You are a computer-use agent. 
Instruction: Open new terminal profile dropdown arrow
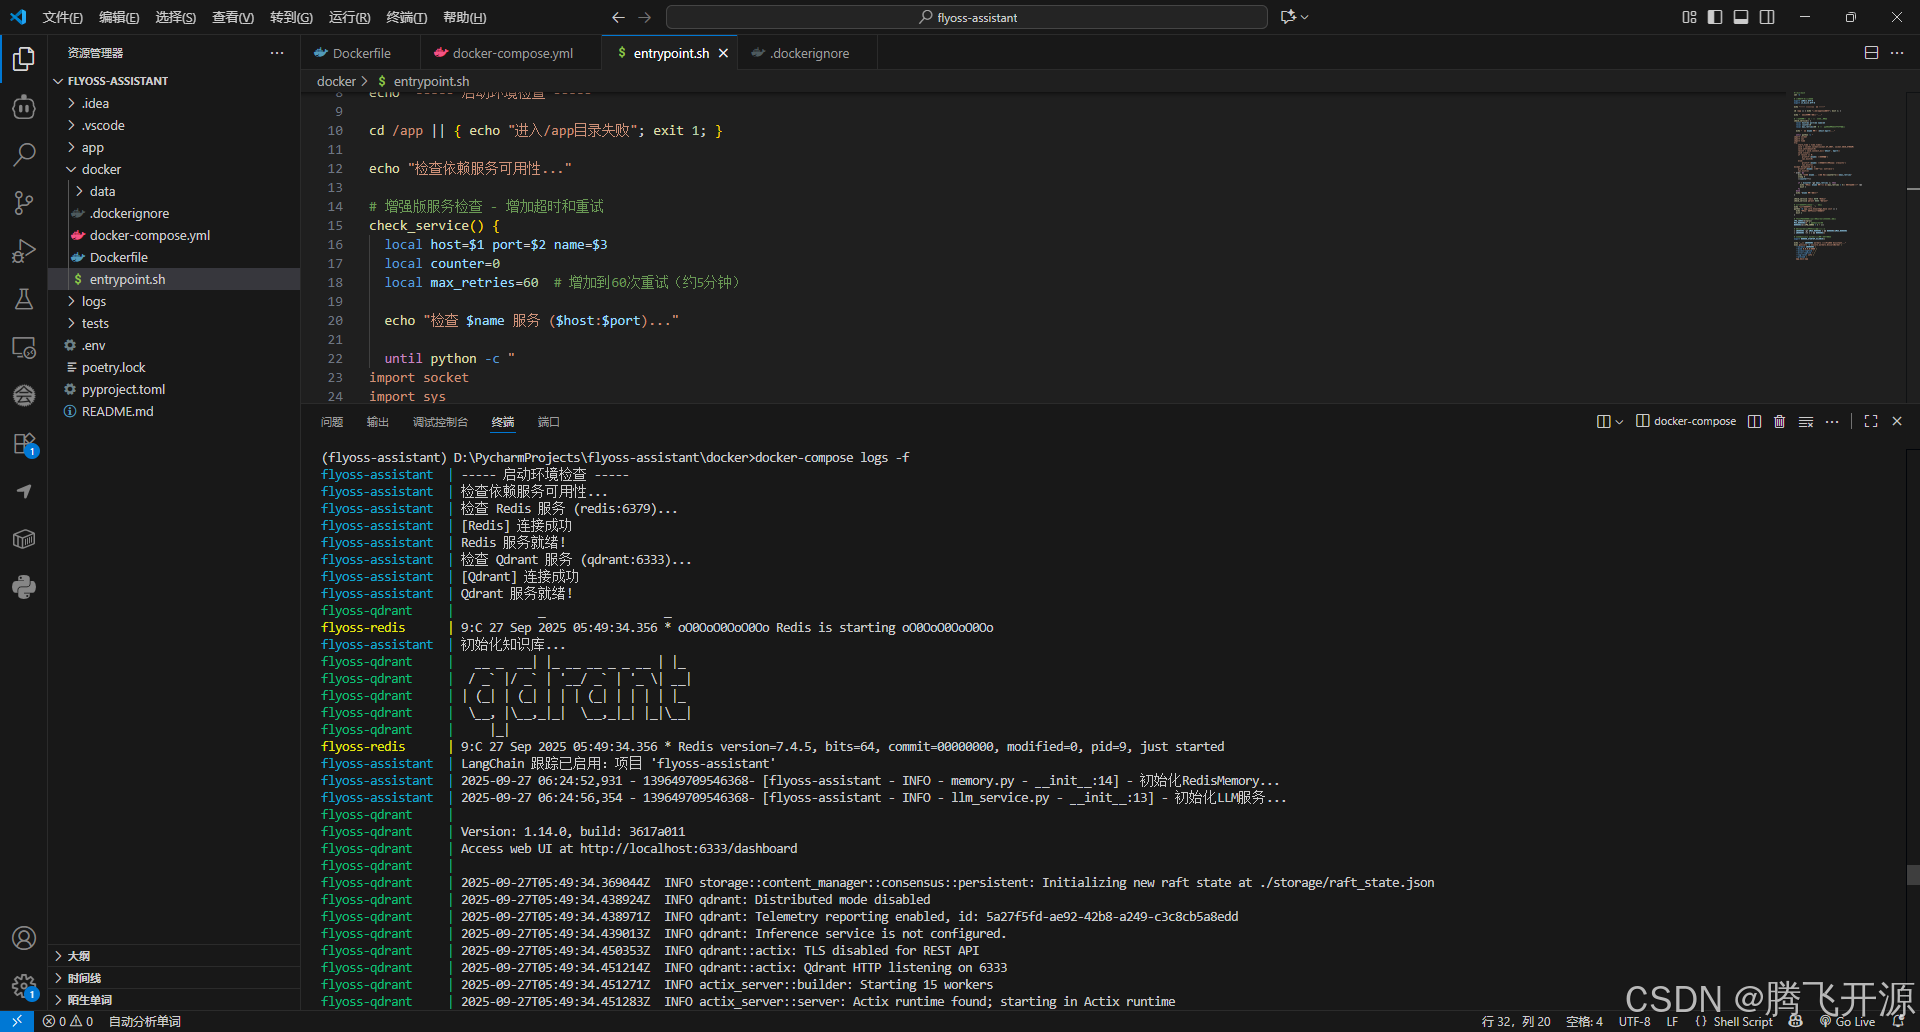click(x=1619, y=421)
